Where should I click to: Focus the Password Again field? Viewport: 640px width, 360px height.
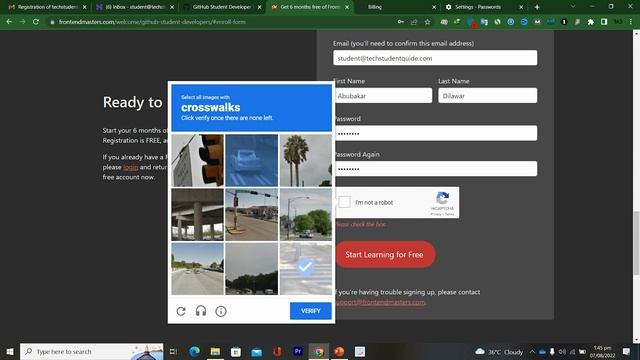436,169
